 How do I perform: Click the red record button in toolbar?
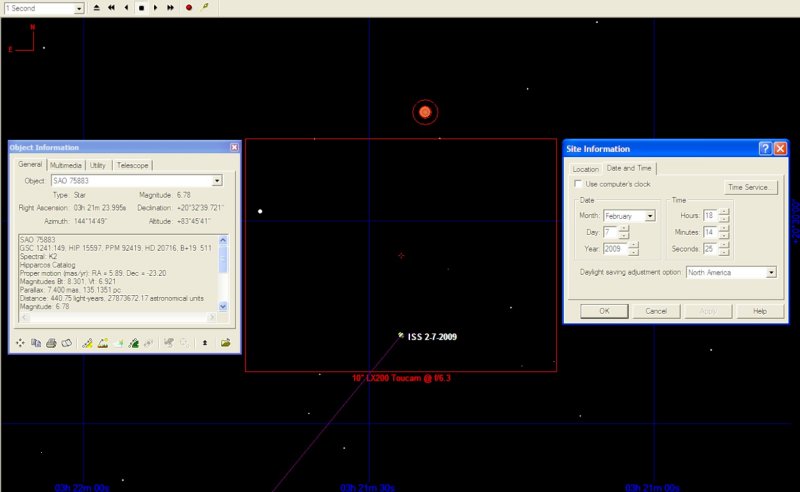click(x=189, y=8)
